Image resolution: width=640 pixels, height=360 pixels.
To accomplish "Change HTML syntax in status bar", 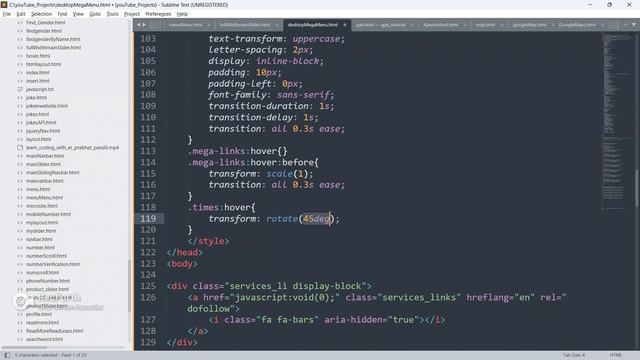I will 616,355.
